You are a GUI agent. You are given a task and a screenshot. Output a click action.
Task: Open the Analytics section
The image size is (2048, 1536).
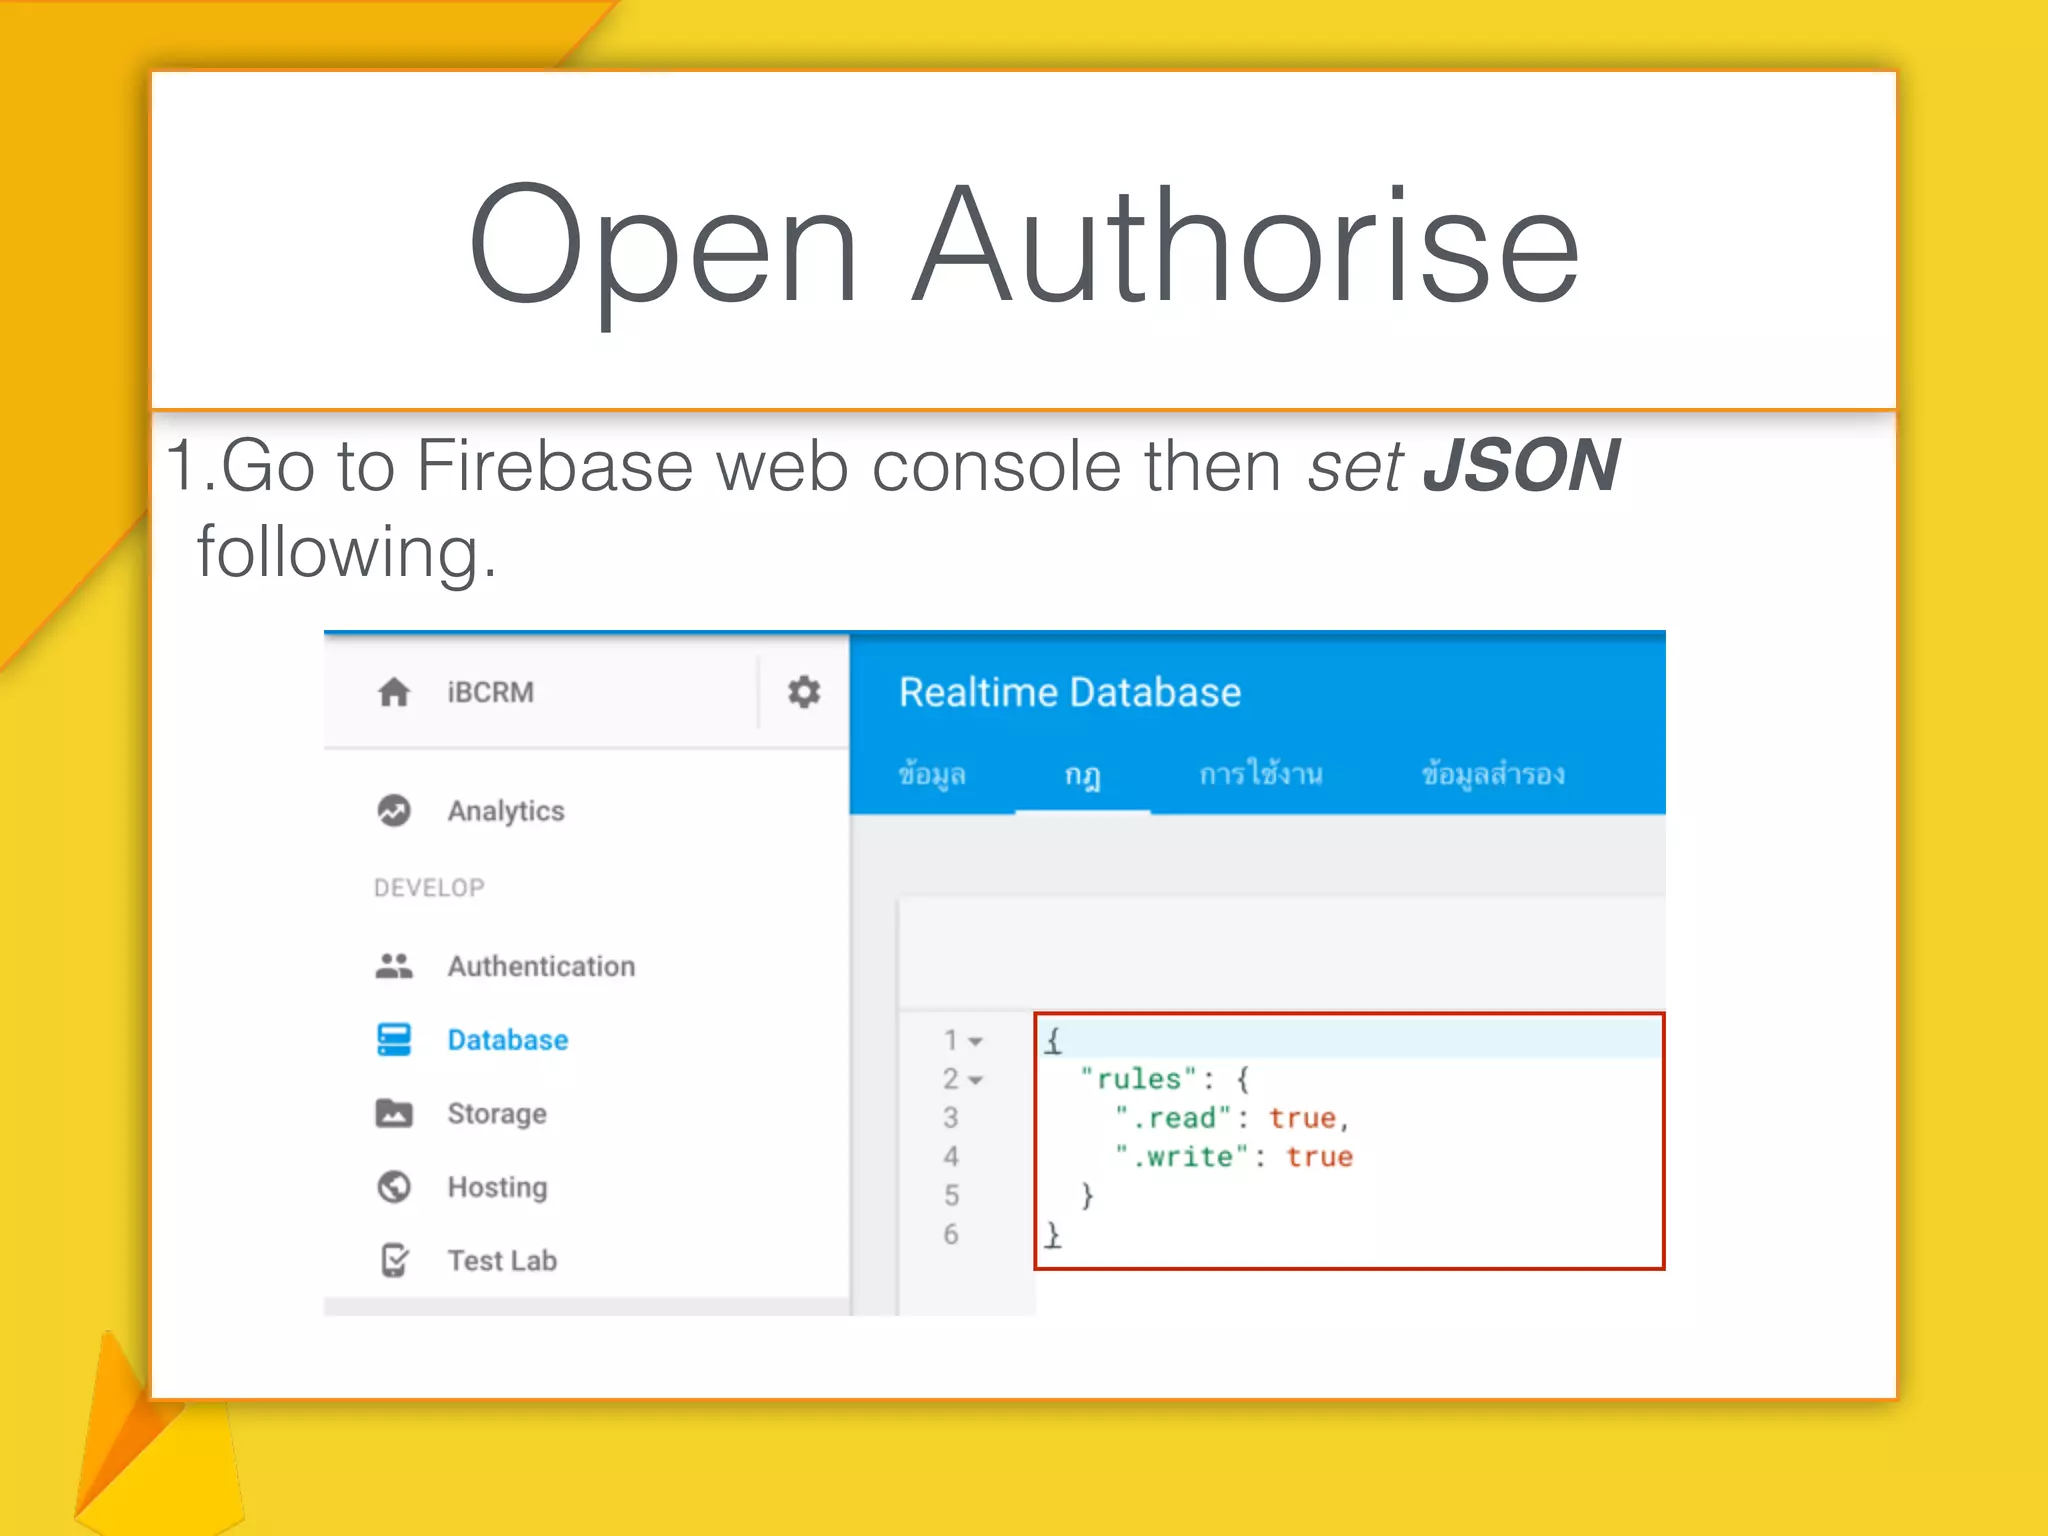506,811
